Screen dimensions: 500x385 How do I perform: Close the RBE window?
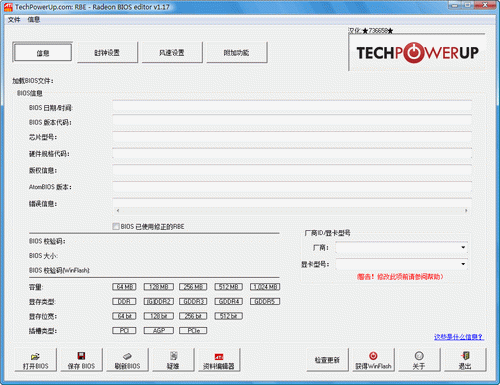pyautogui.click(x=484, y=5)
